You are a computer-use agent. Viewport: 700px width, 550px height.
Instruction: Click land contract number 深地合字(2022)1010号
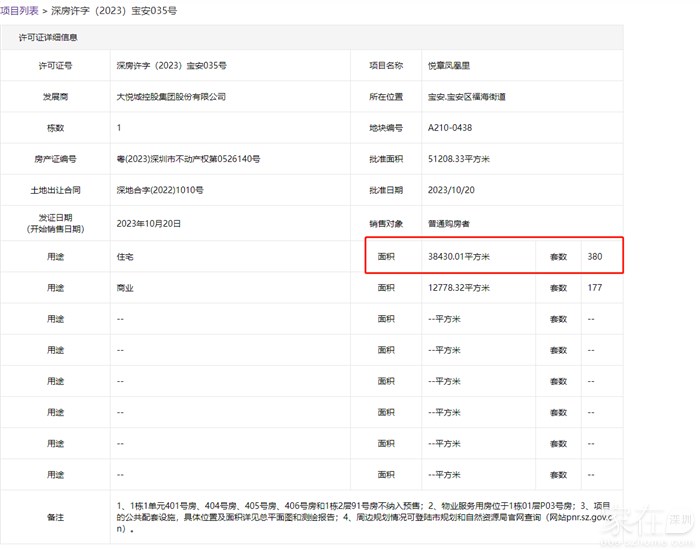click(160, 190)
